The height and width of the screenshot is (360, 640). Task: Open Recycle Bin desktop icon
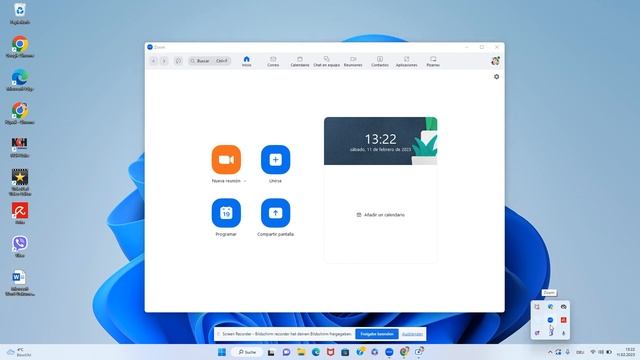tap(20, 13)
